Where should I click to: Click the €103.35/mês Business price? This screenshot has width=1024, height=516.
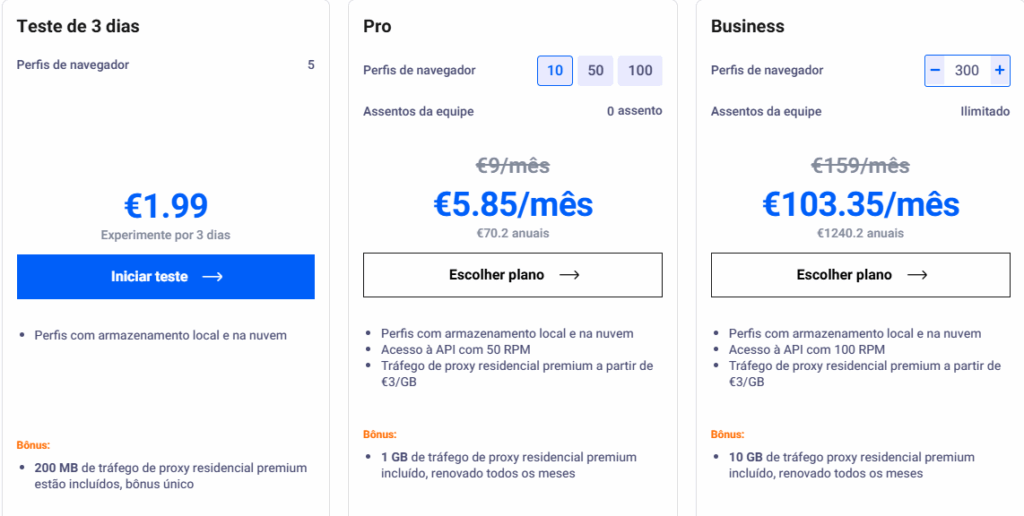[861, 204]
